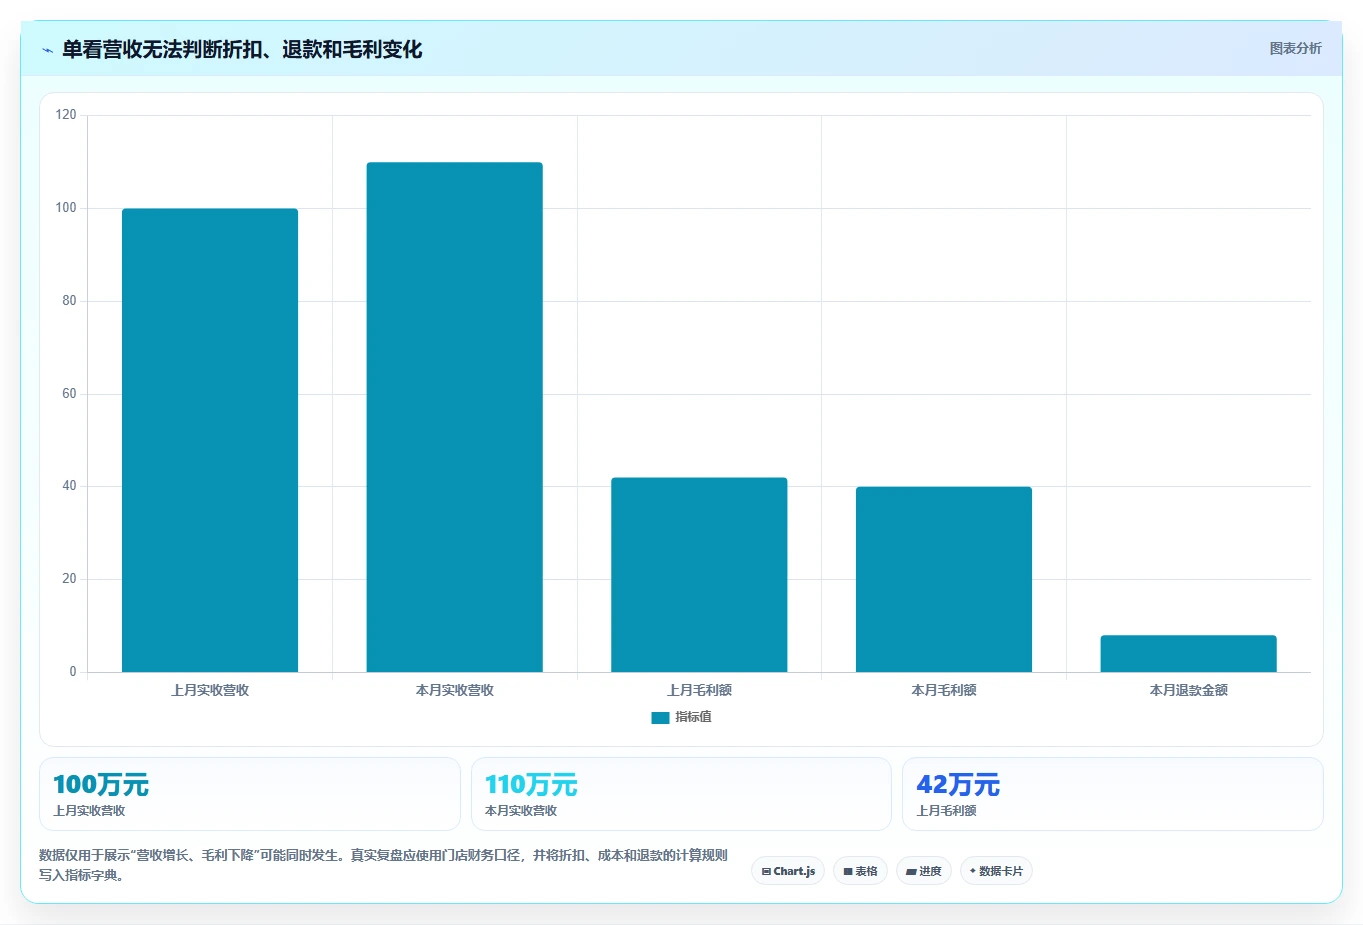Click the icon in the 进度 tag
The image size is (1363, 925).
tap(911, 872)
